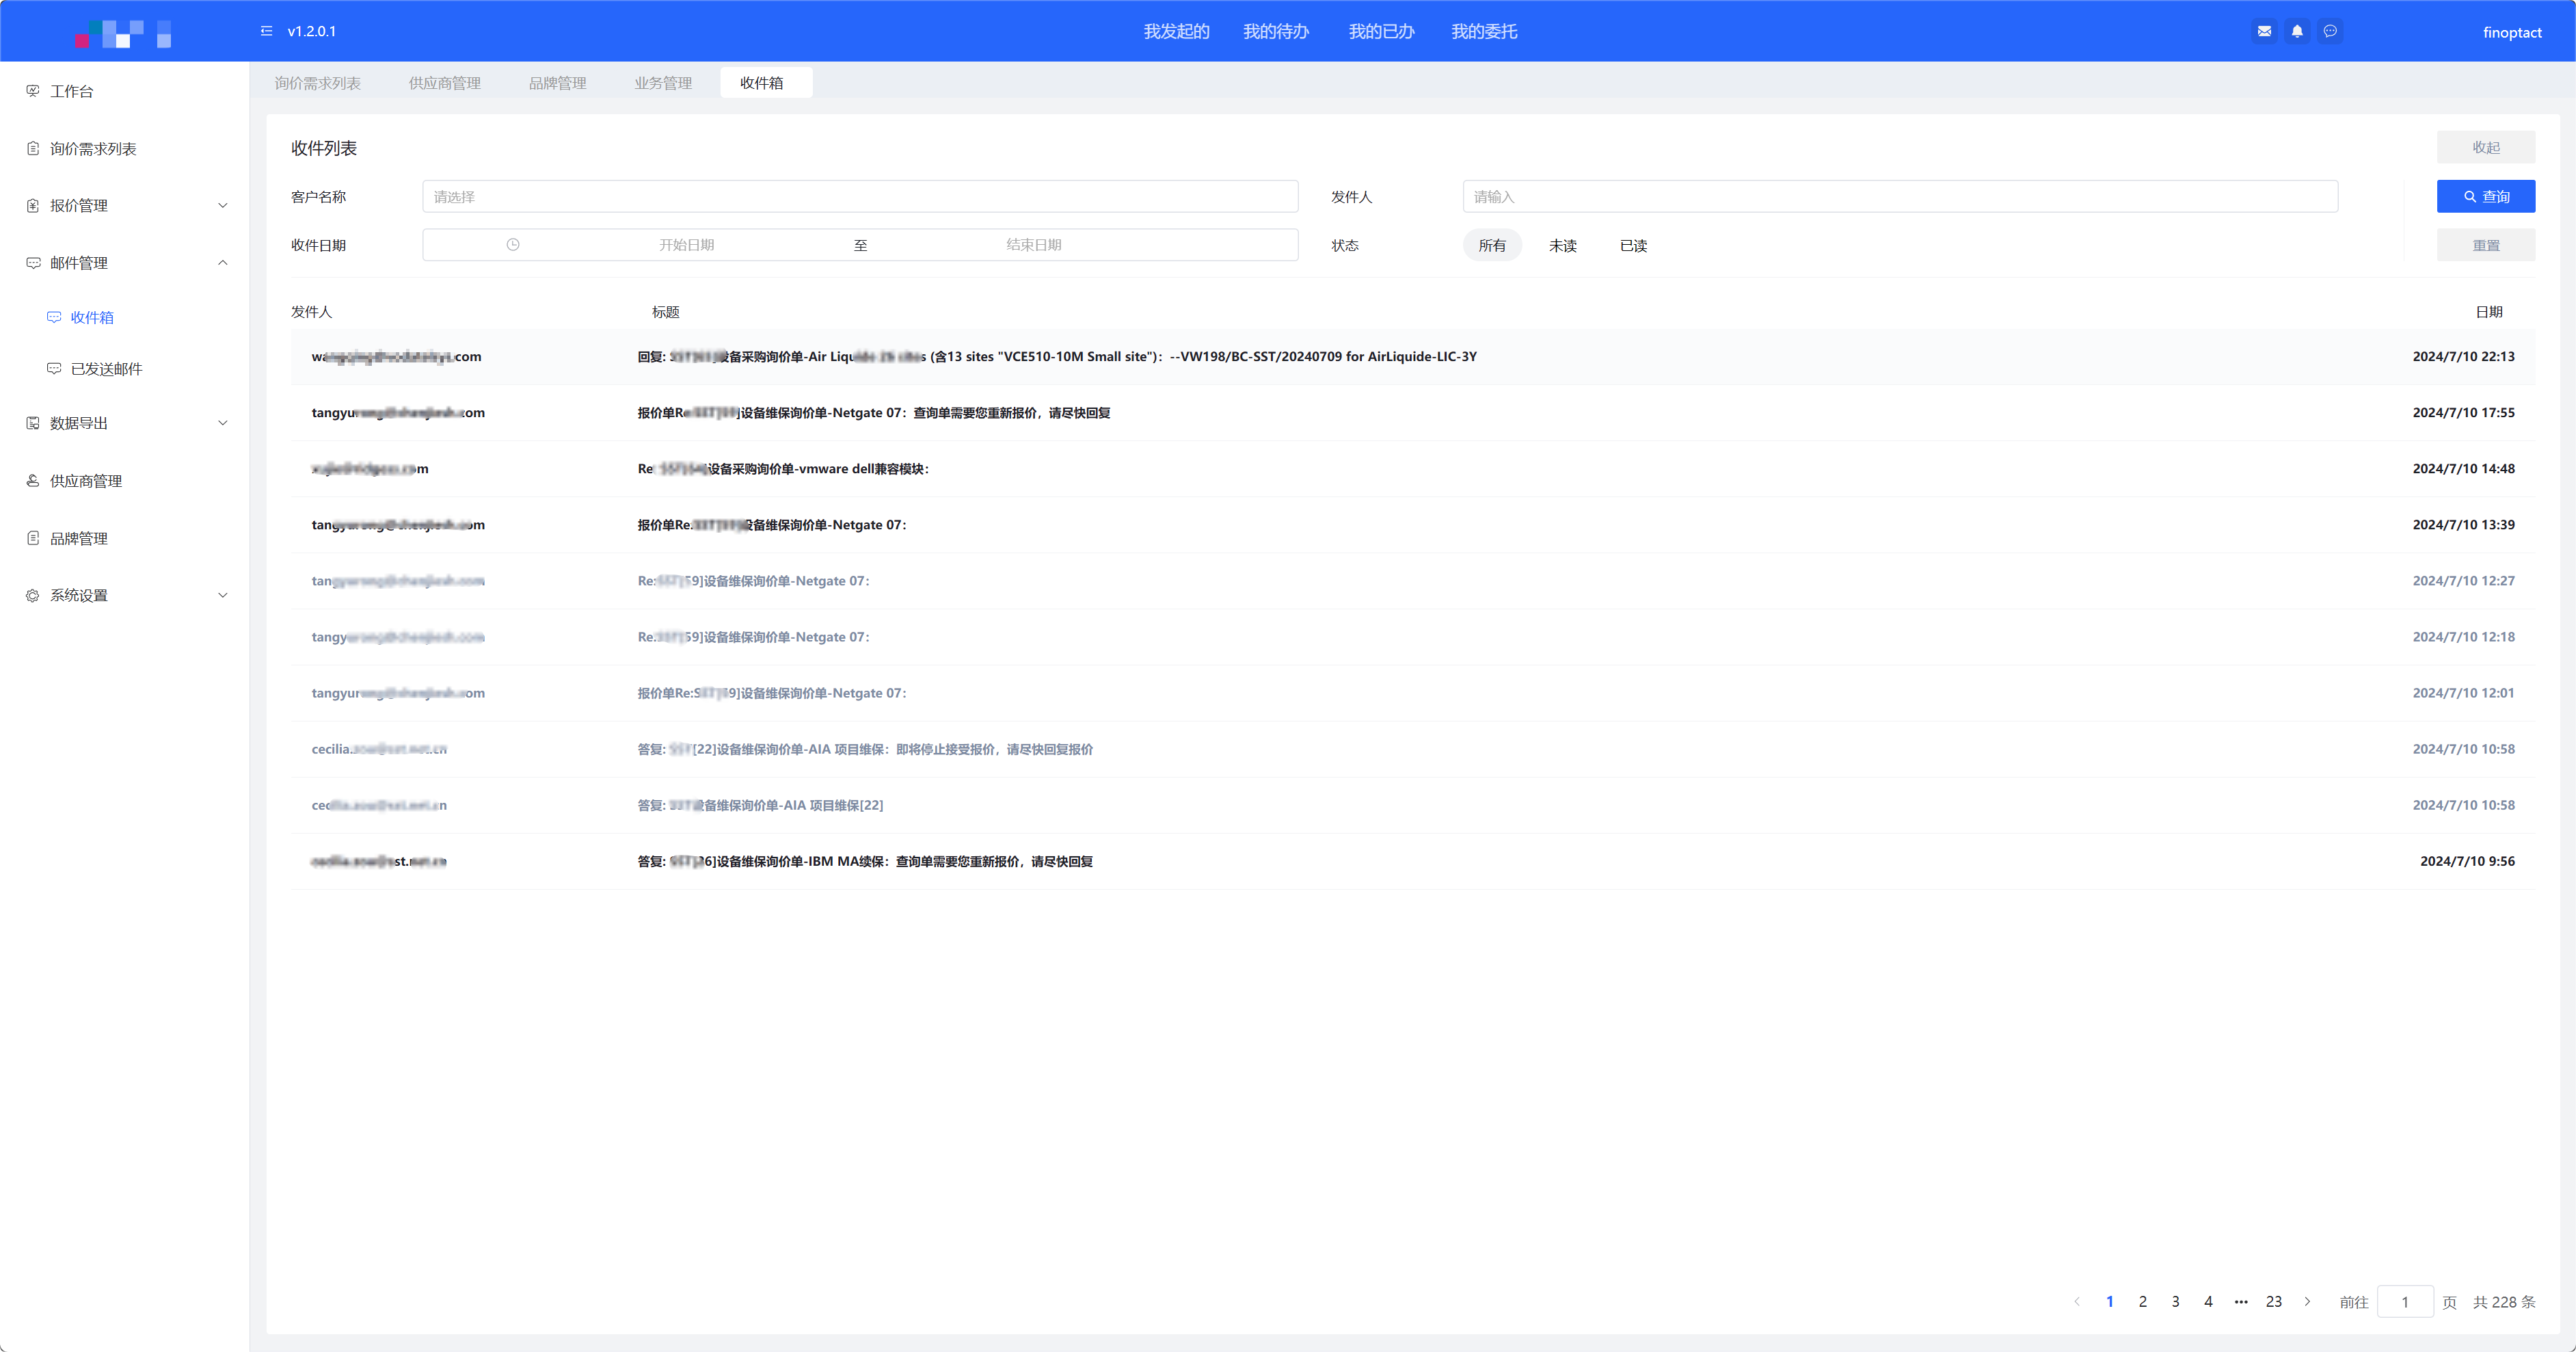2576x1352 pixels.
Task: Open the notification bell icon
Action: point(2297,31)
